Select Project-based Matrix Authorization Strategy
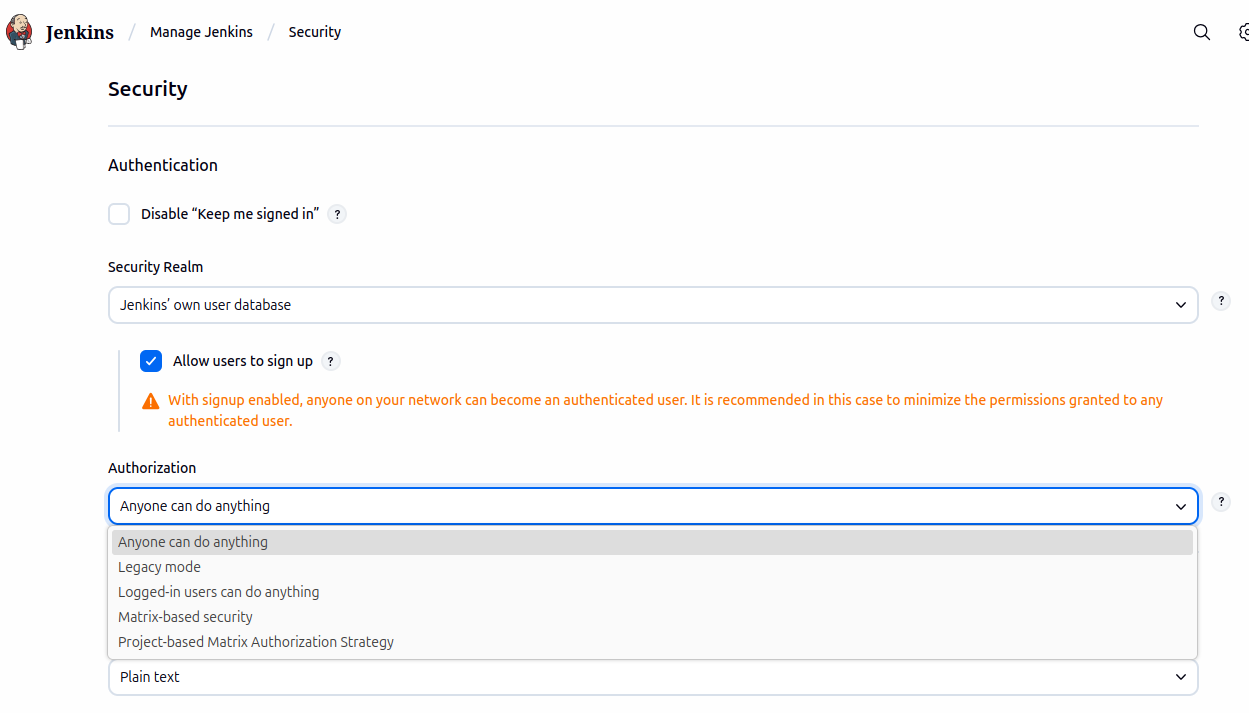 pos(255,642)
